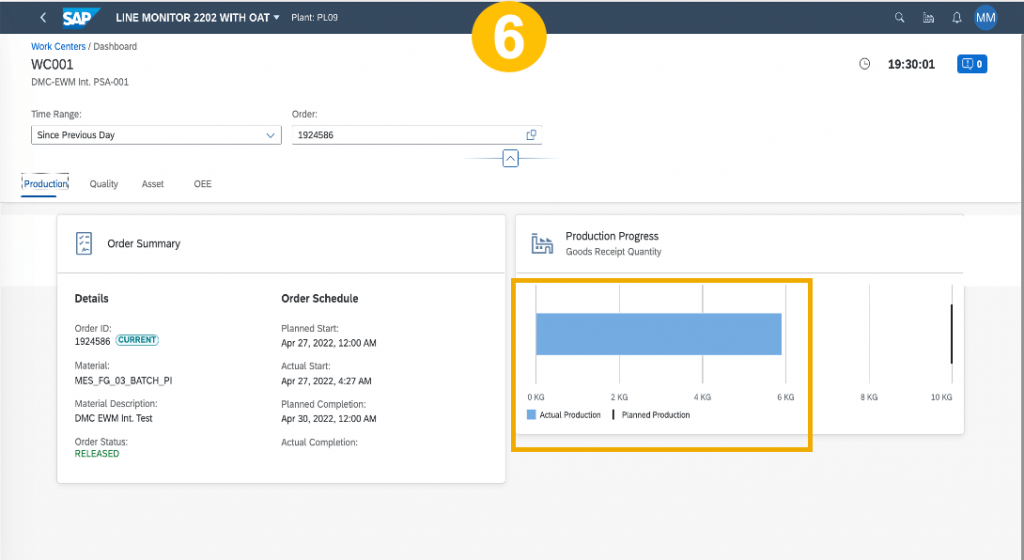Click the 19:30:01 time display
Viewport: 1024px width, 560px height.
(x=911, y=64)
